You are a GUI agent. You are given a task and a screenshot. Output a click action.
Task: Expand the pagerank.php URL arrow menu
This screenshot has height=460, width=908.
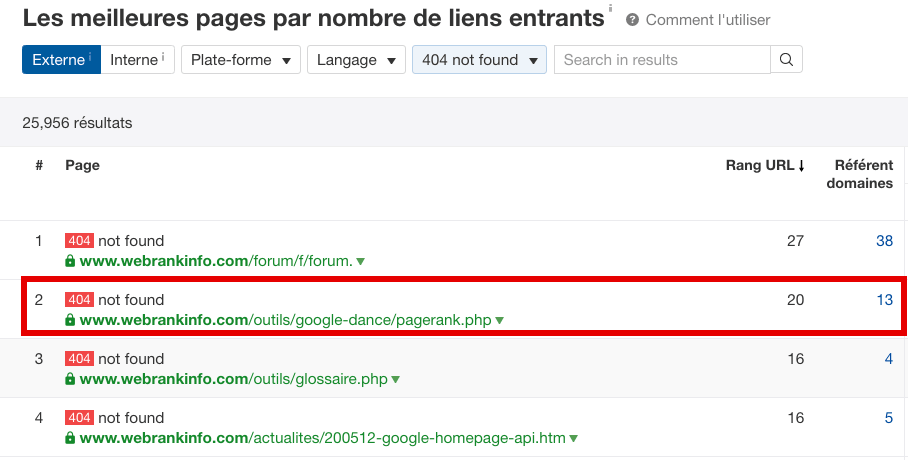click(x=500, y=320)
